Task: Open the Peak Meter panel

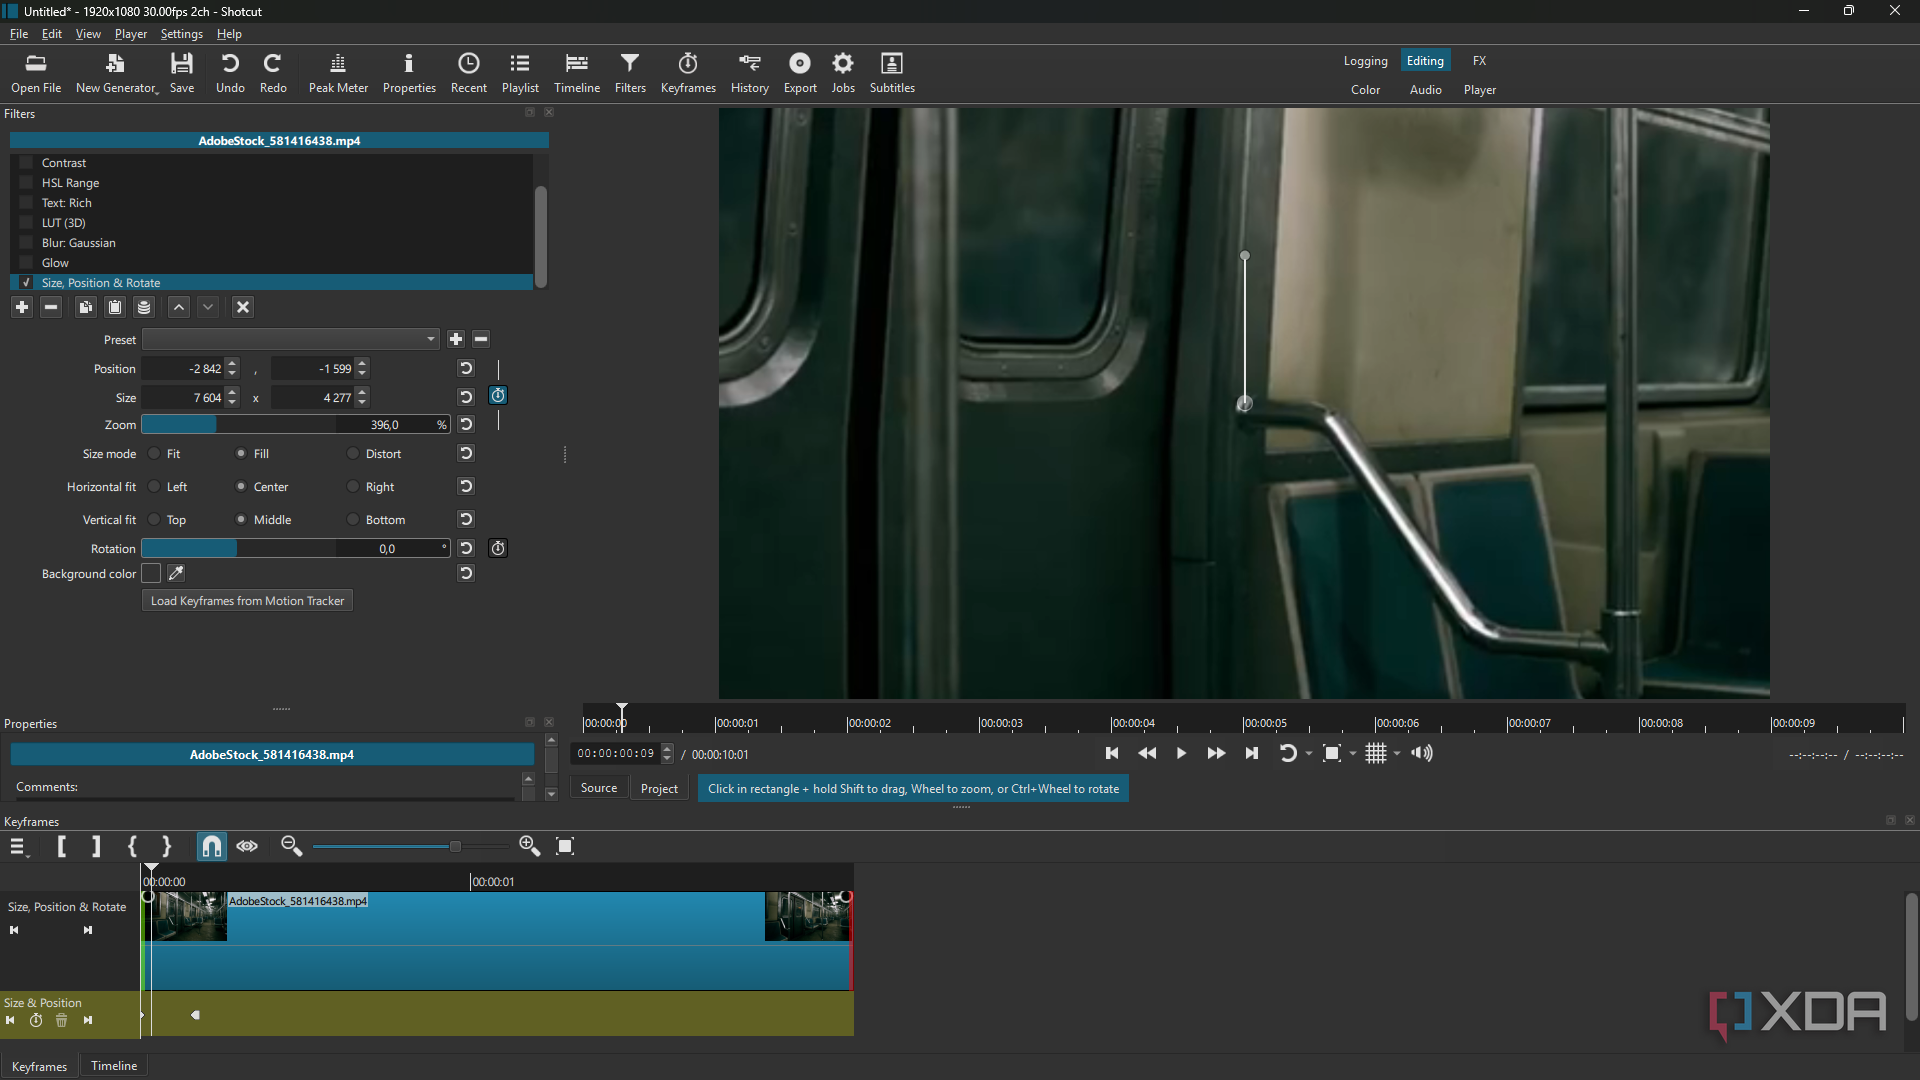Action: (338, 74)
